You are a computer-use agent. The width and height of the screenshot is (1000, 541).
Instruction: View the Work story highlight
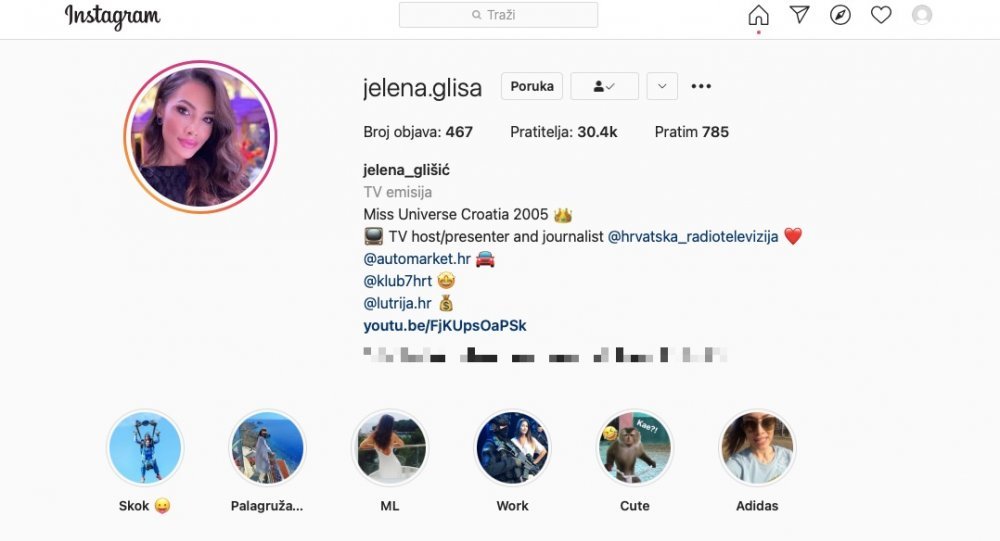[512, 448]
